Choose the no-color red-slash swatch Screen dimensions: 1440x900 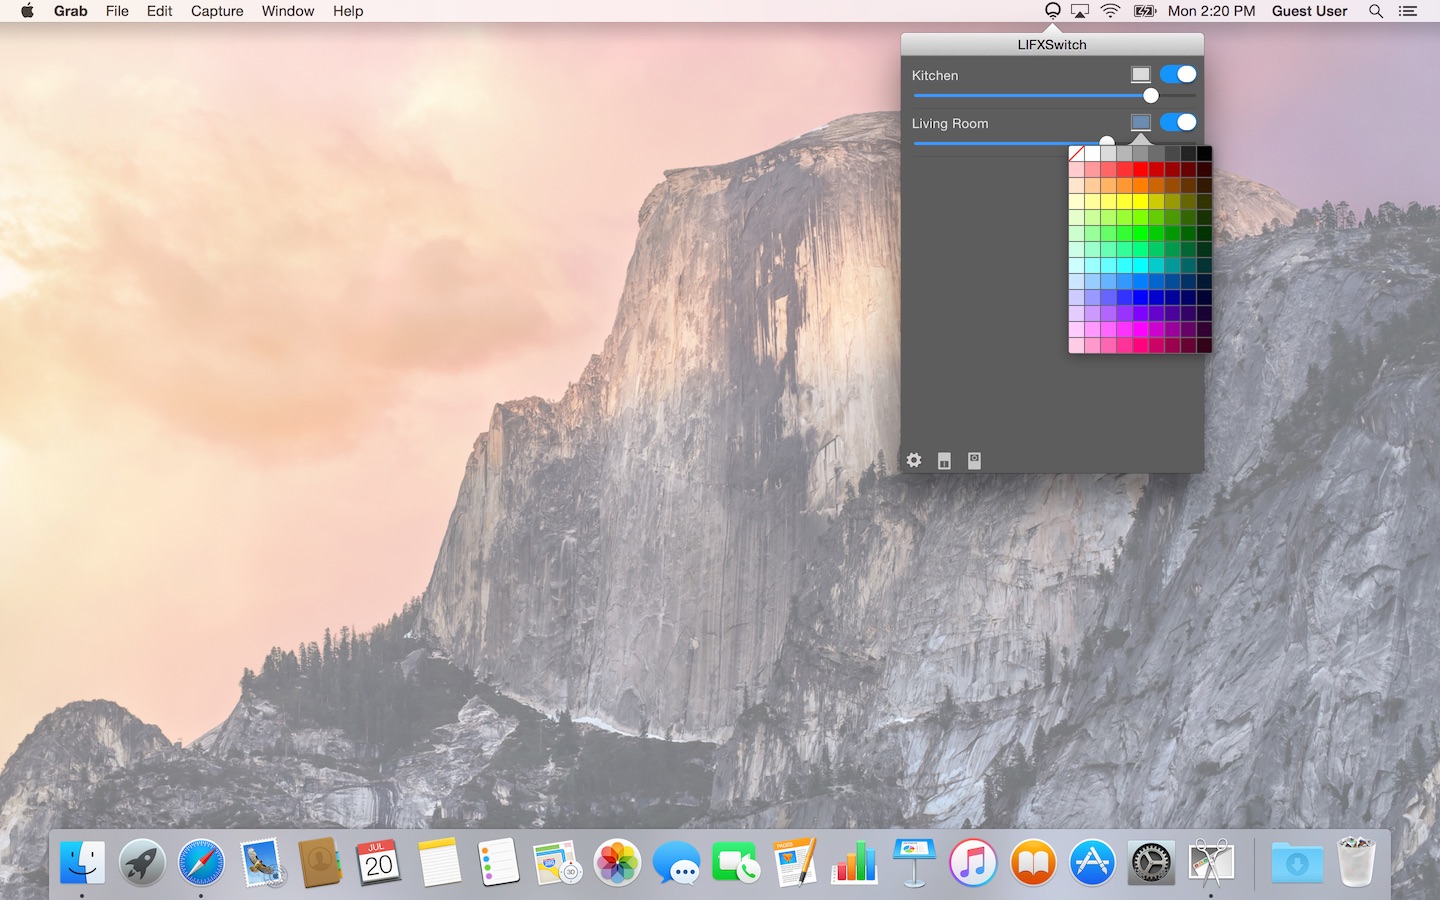click(1076, 153)
